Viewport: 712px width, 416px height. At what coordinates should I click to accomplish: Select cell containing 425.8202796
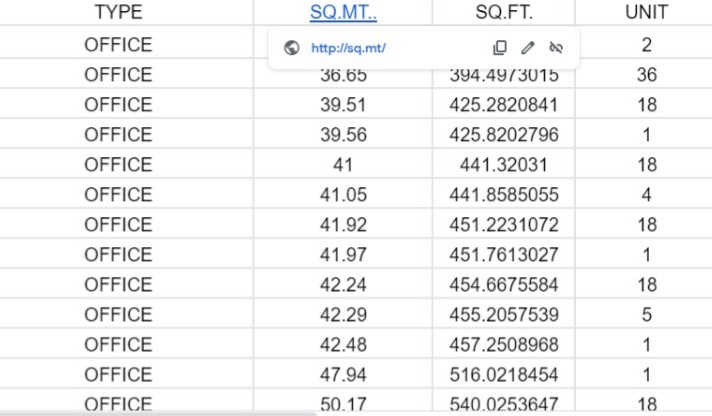coord(504,134)
